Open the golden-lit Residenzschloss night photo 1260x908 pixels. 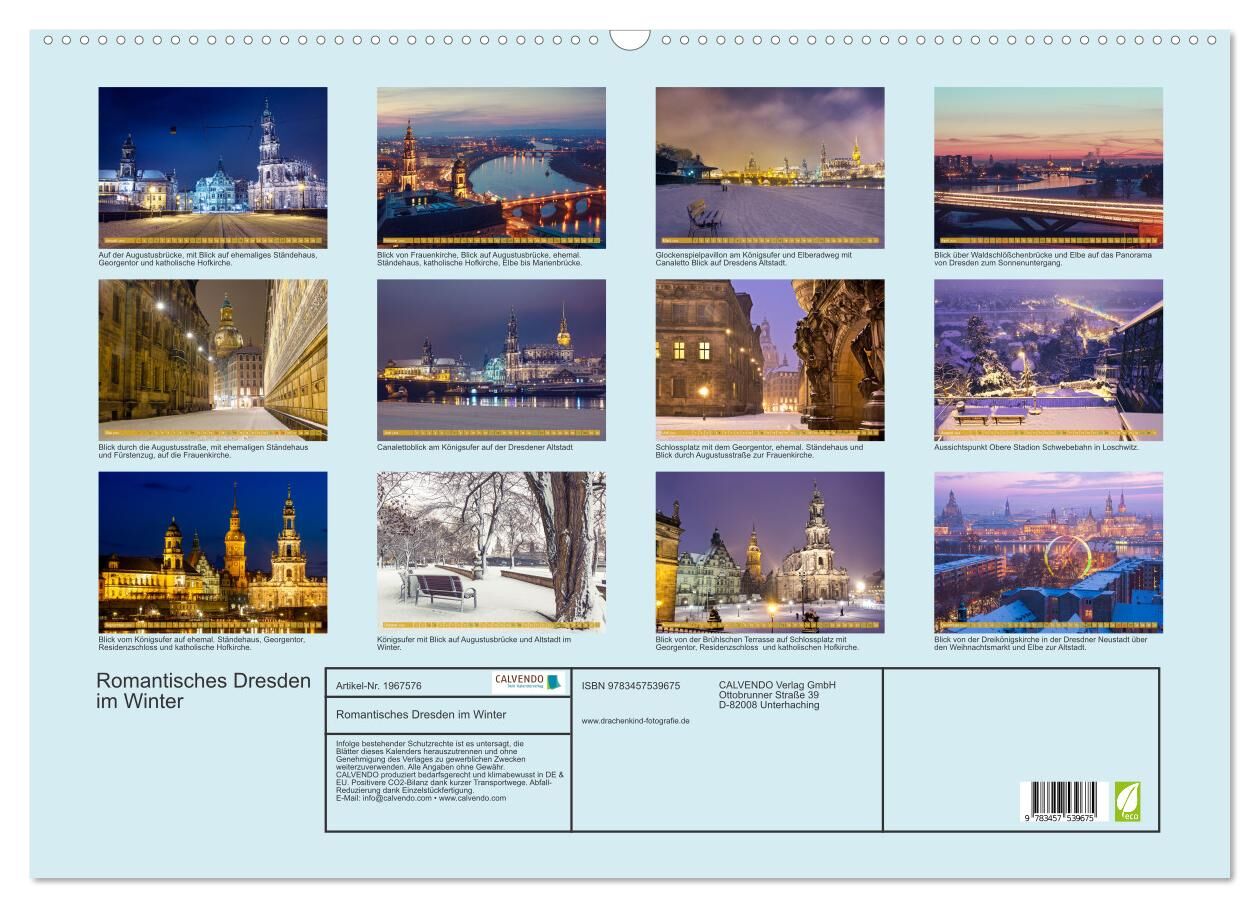coord(212,552)
